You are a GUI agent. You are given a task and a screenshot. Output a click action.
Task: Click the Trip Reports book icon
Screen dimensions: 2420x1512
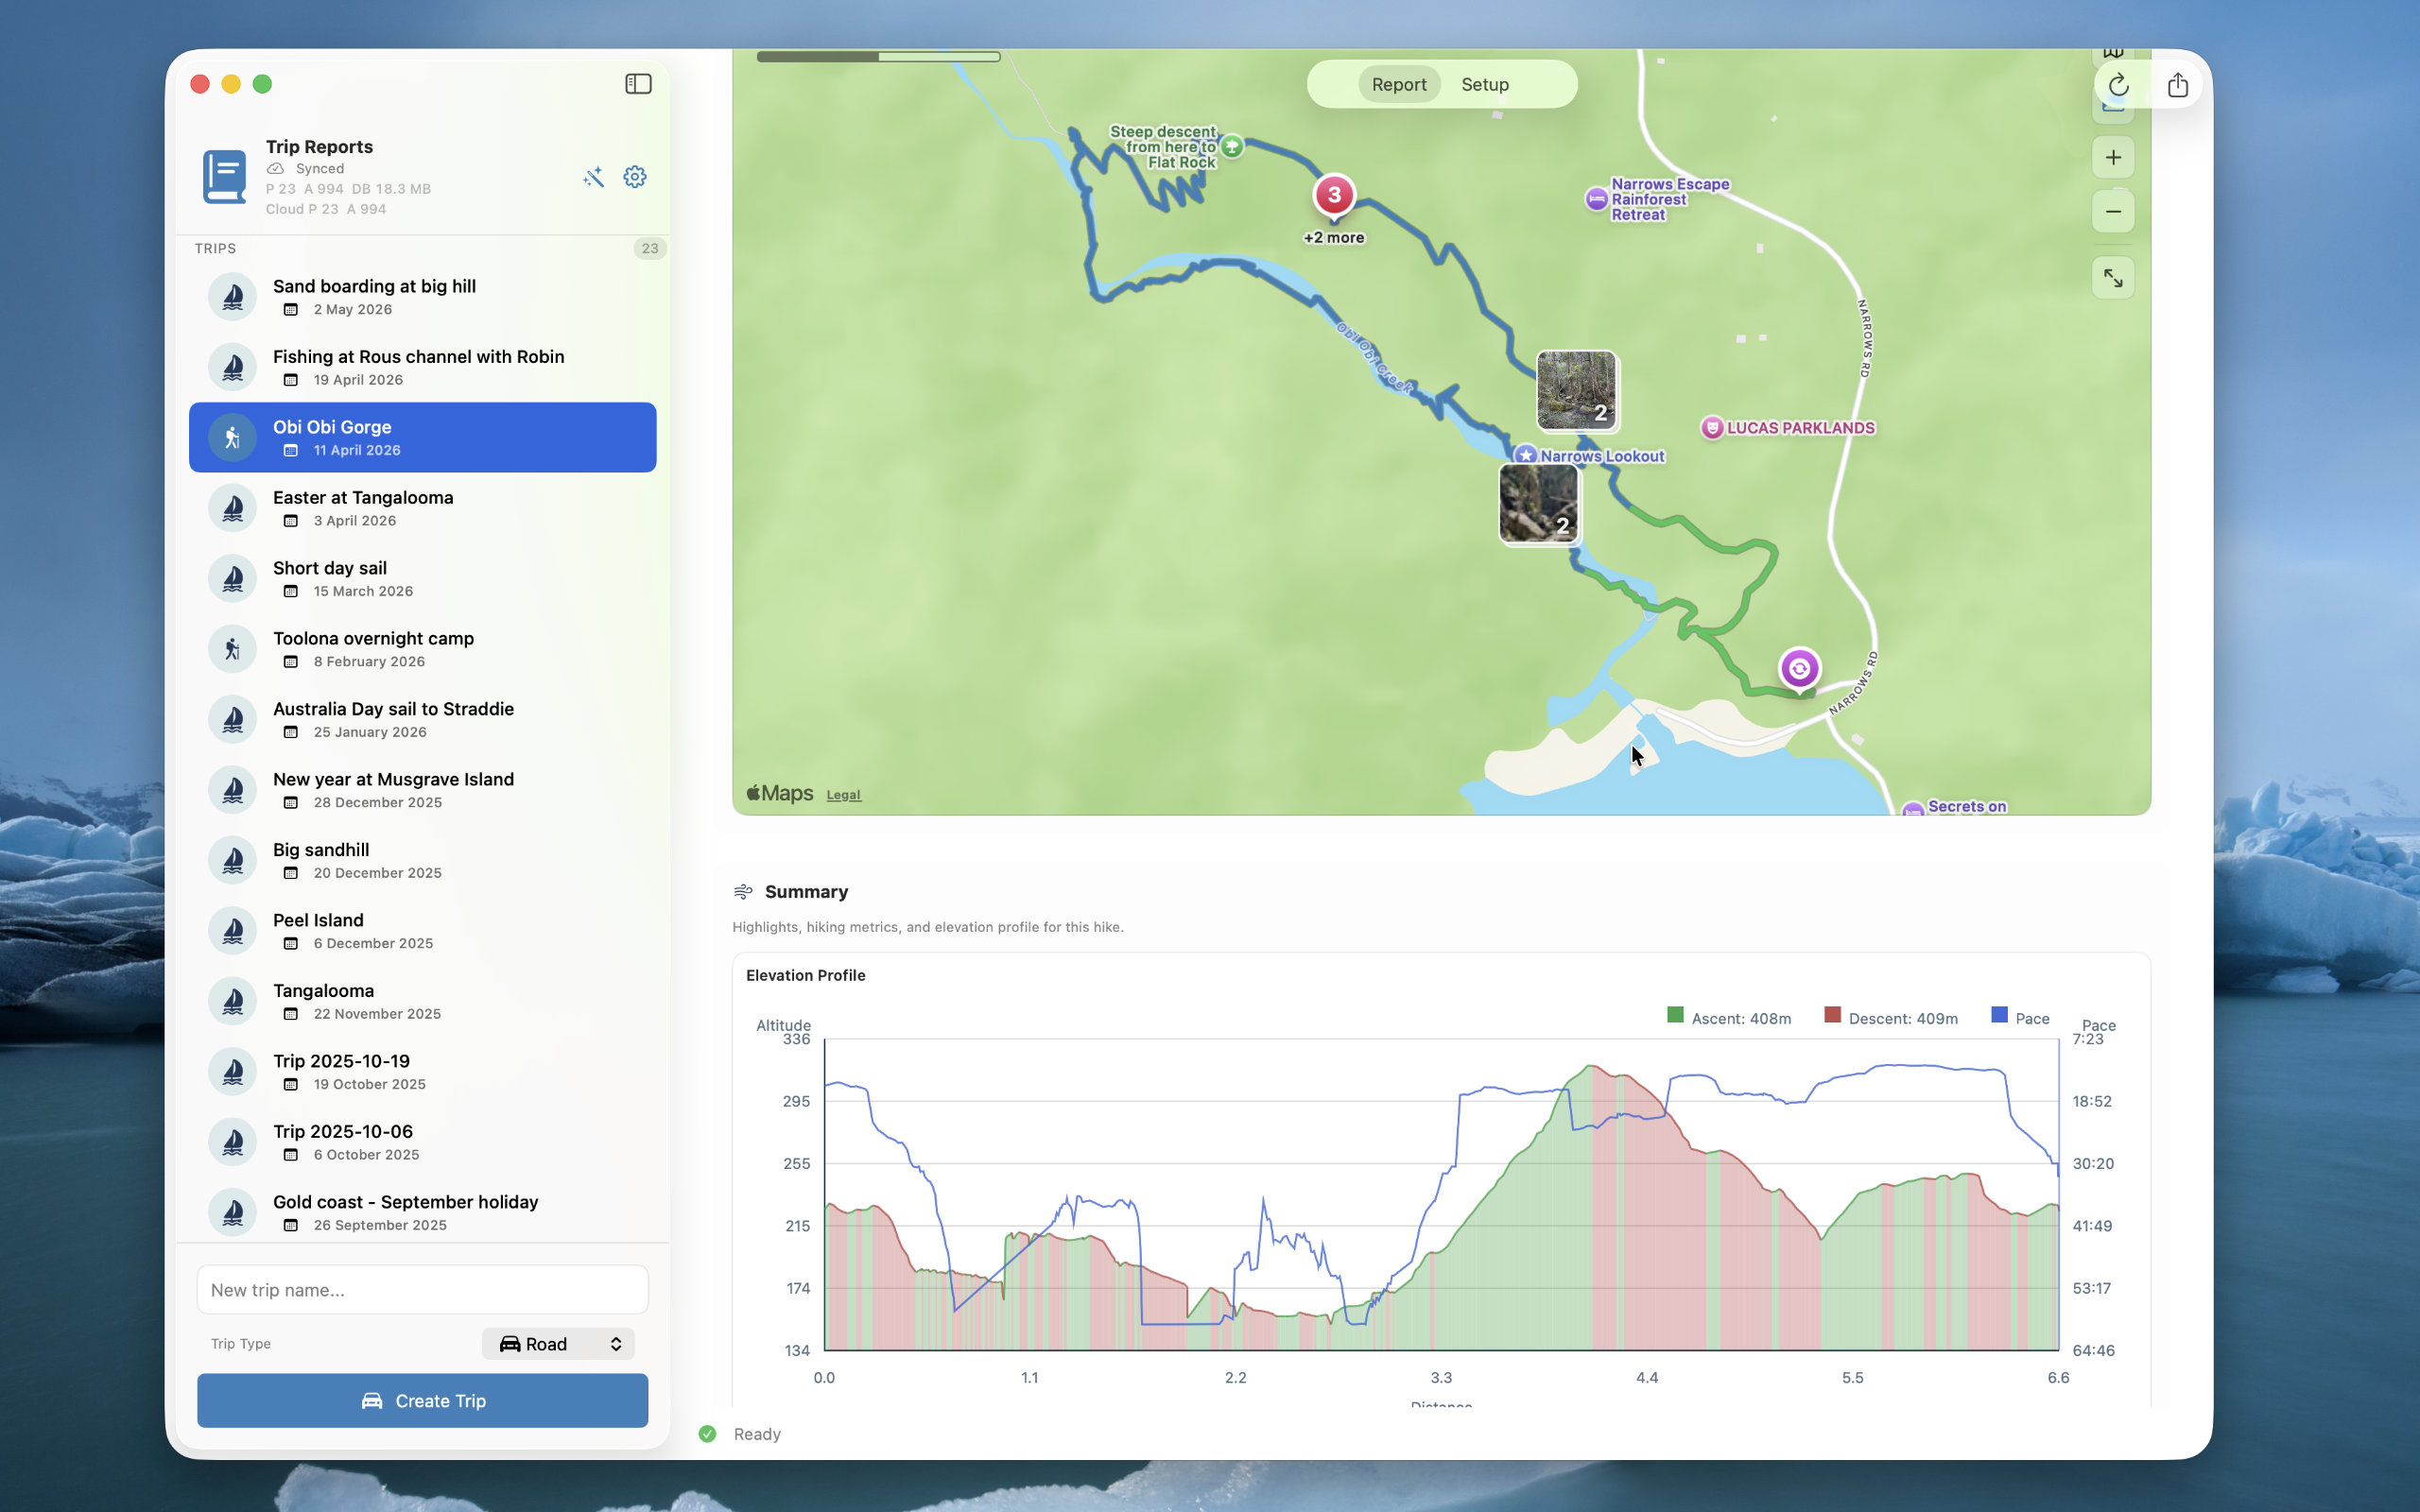225,177
